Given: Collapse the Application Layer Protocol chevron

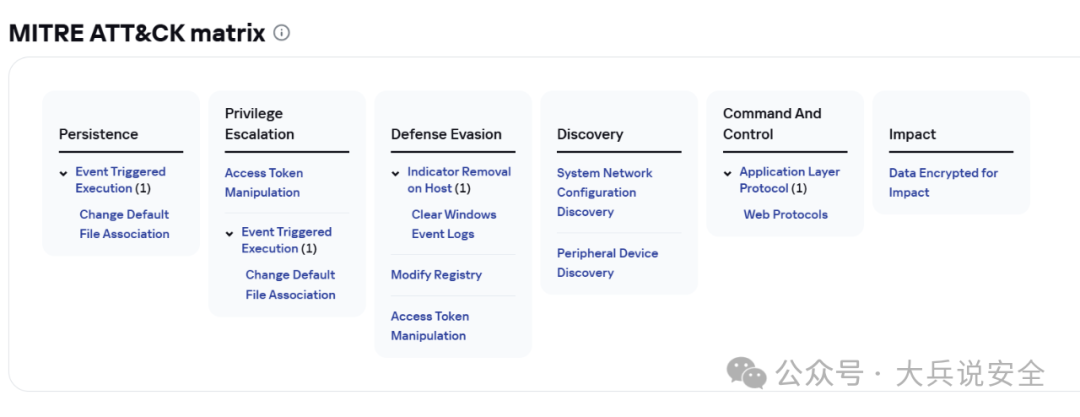Looking at the screenshot, I should point(728,173).
